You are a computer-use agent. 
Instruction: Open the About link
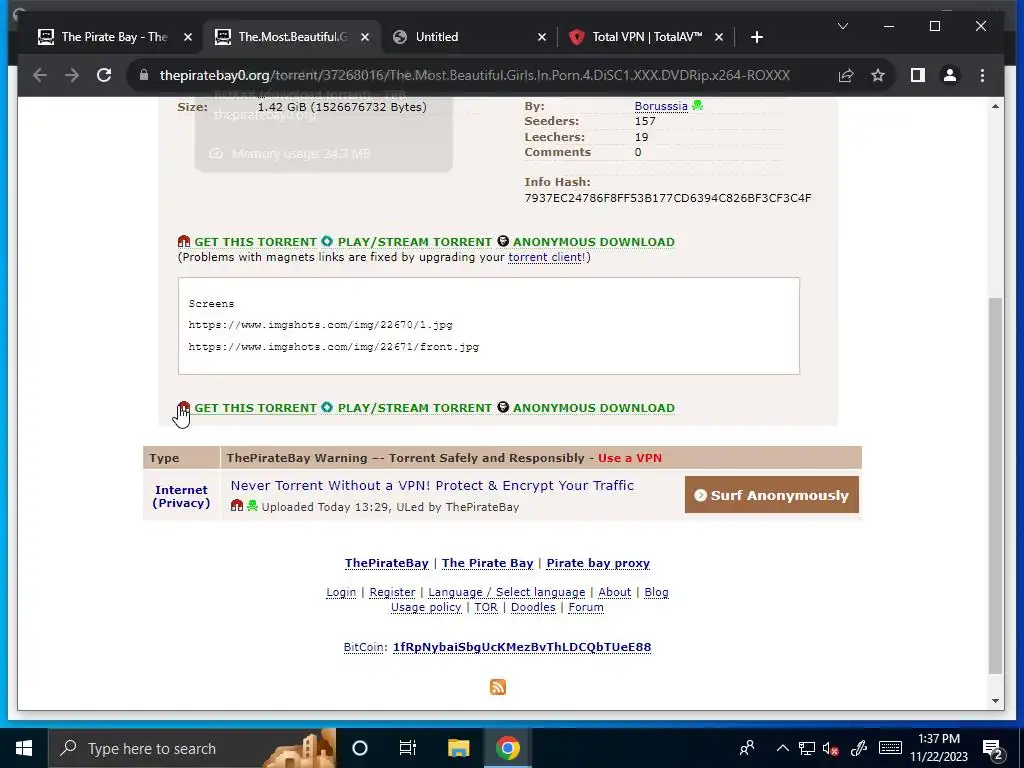(615, 592)
